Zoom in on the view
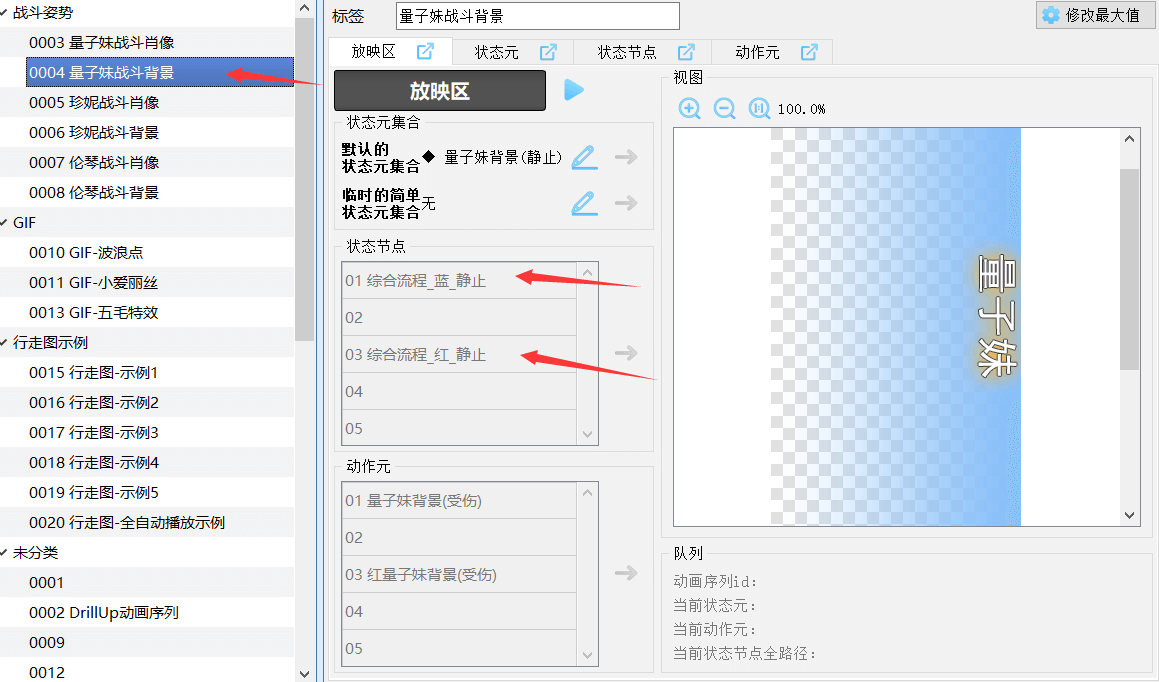This screenshot has width=1159, height=682. click(689, 109)
